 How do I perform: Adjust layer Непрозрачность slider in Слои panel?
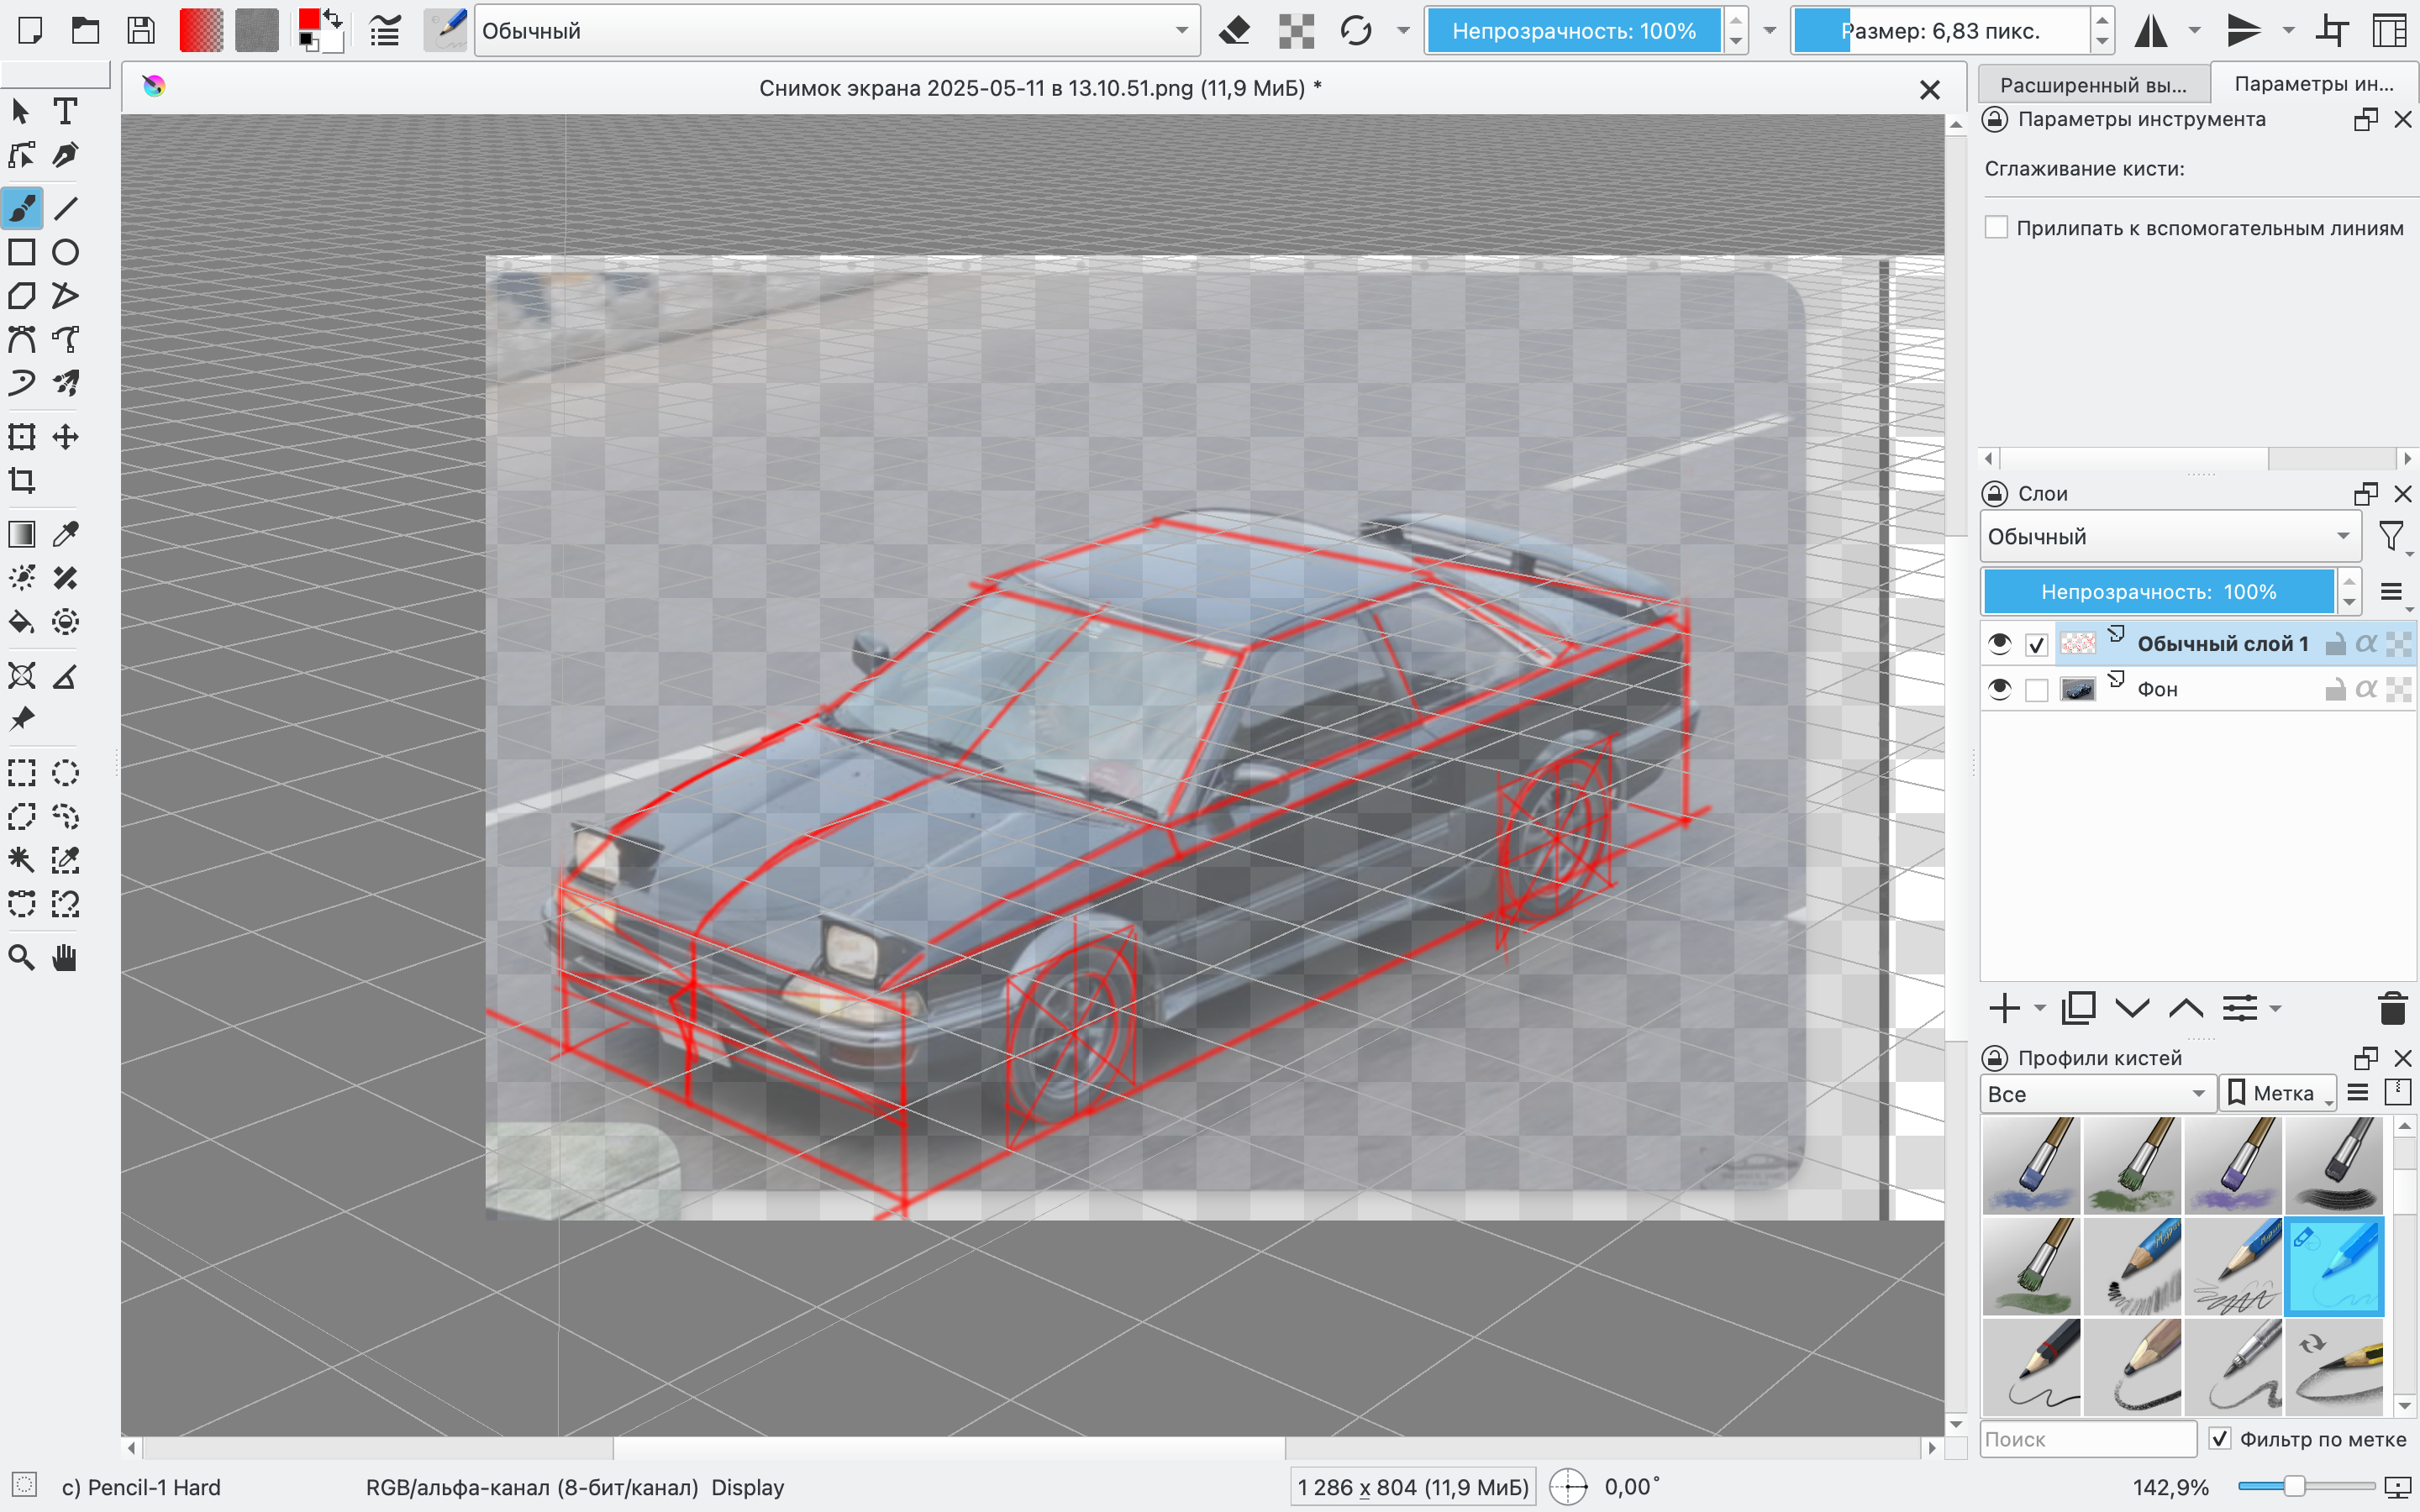coord(2157,592)
